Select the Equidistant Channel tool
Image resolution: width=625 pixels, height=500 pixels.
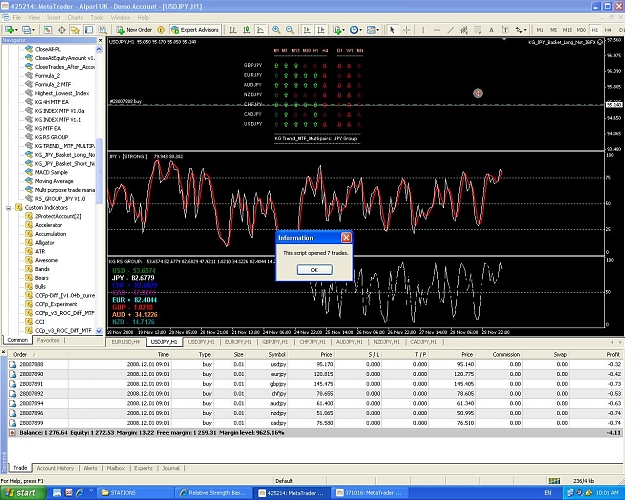click(464, 30)
